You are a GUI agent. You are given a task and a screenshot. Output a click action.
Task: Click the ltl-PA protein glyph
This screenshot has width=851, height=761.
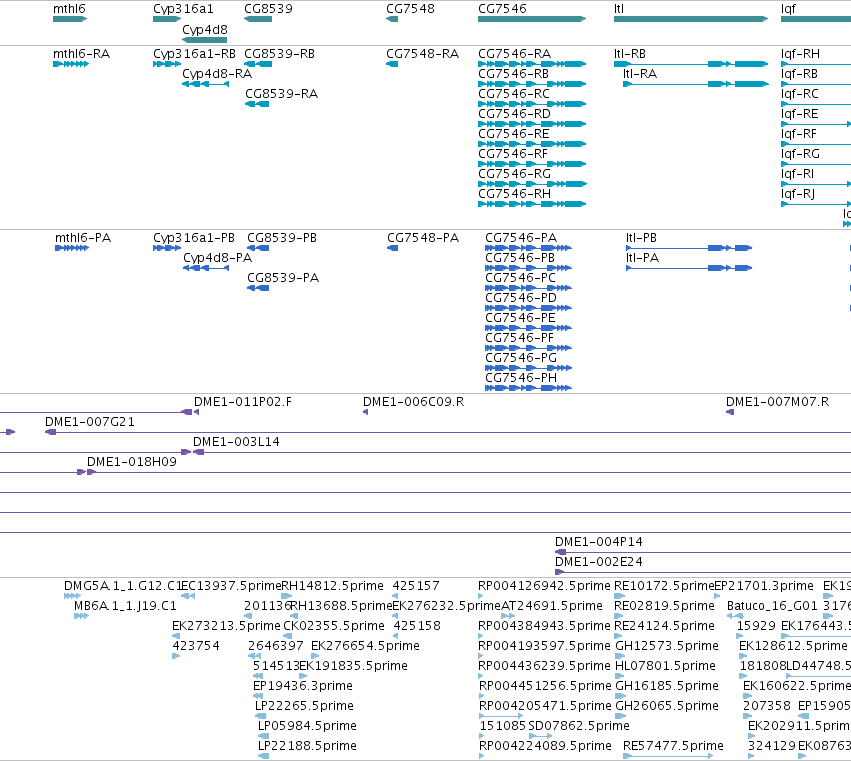point(689,268)
